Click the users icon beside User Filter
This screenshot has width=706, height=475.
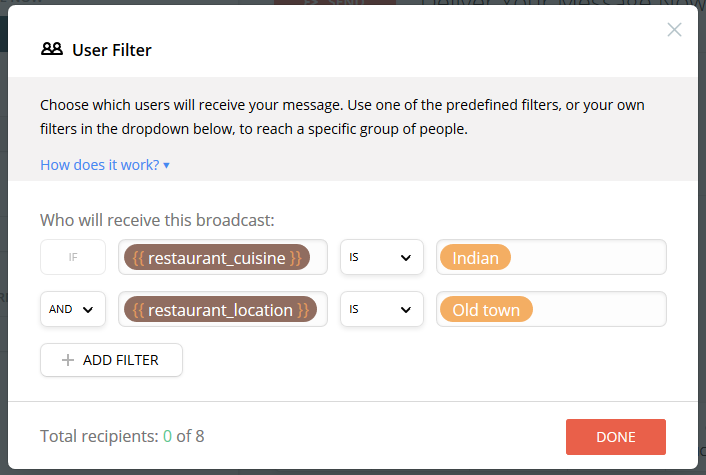coord(52,49)
